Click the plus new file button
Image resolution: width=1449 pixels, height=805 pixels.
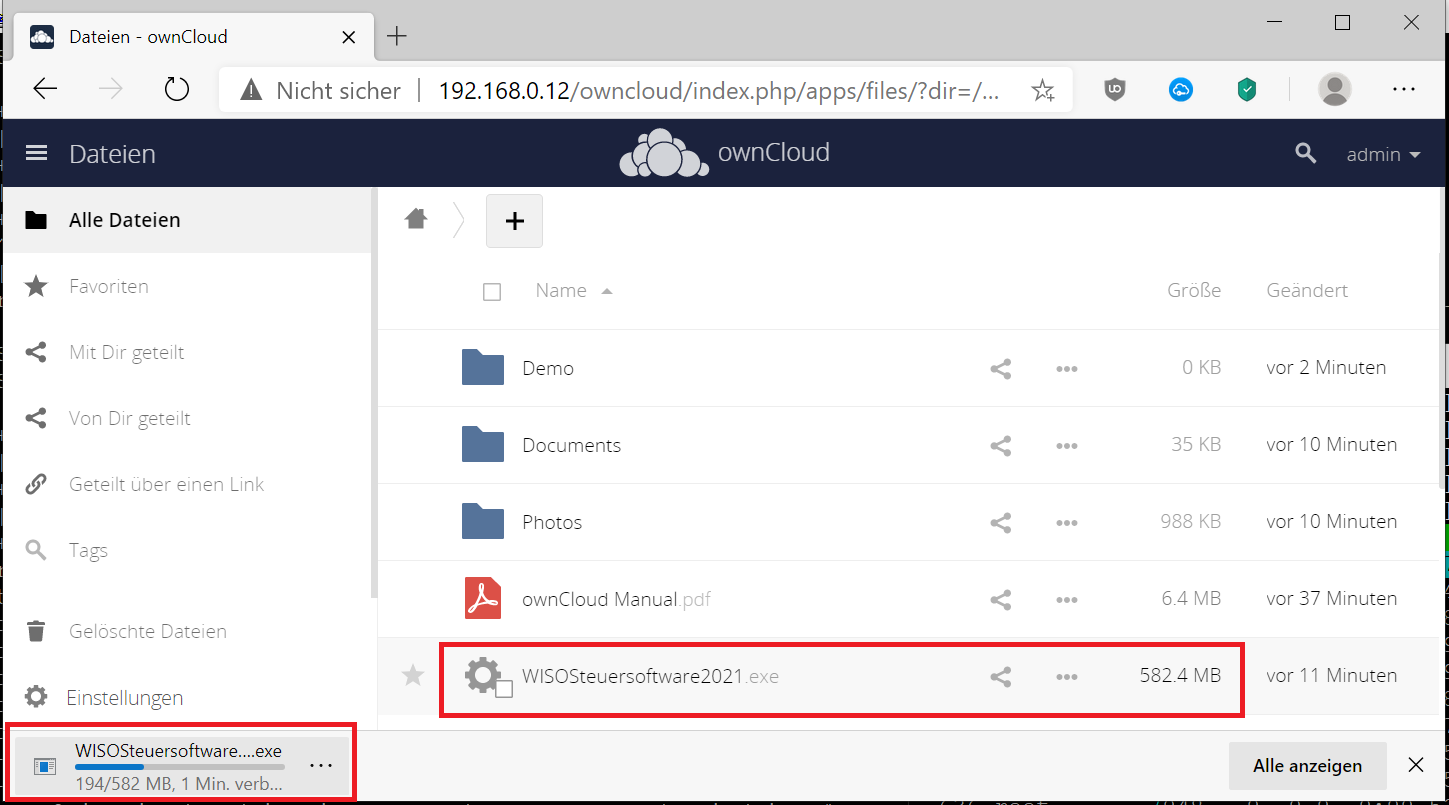pyautogui.click(x=514, y=221)
